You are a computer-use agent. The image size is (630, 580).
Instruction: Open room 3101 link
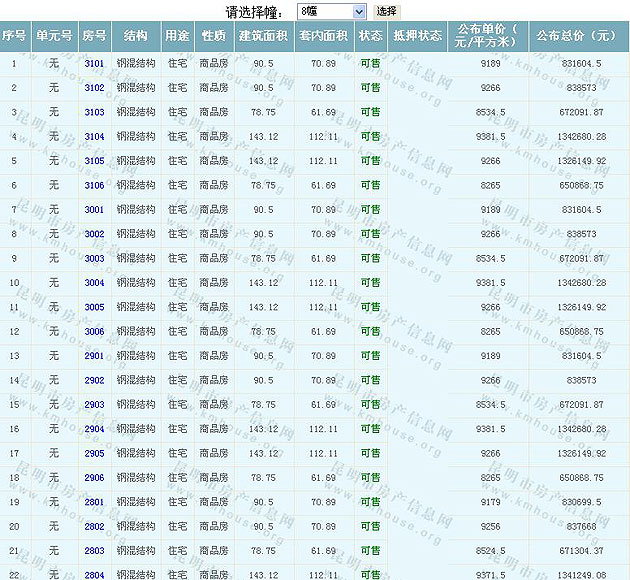coord(94,64)
